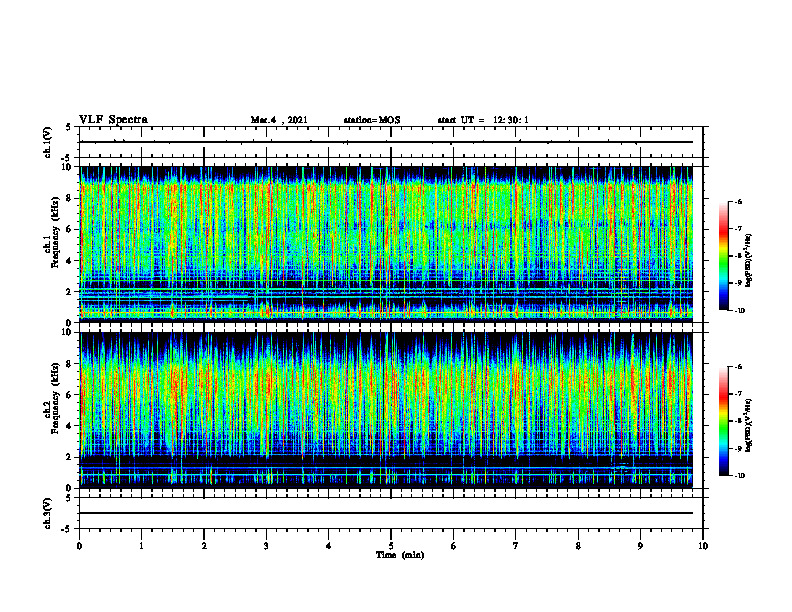Click time axis tick label '8'
Image resolution: width=792 pixels, height=612 pixels.
pyautogui.click(x=578, y=546)
